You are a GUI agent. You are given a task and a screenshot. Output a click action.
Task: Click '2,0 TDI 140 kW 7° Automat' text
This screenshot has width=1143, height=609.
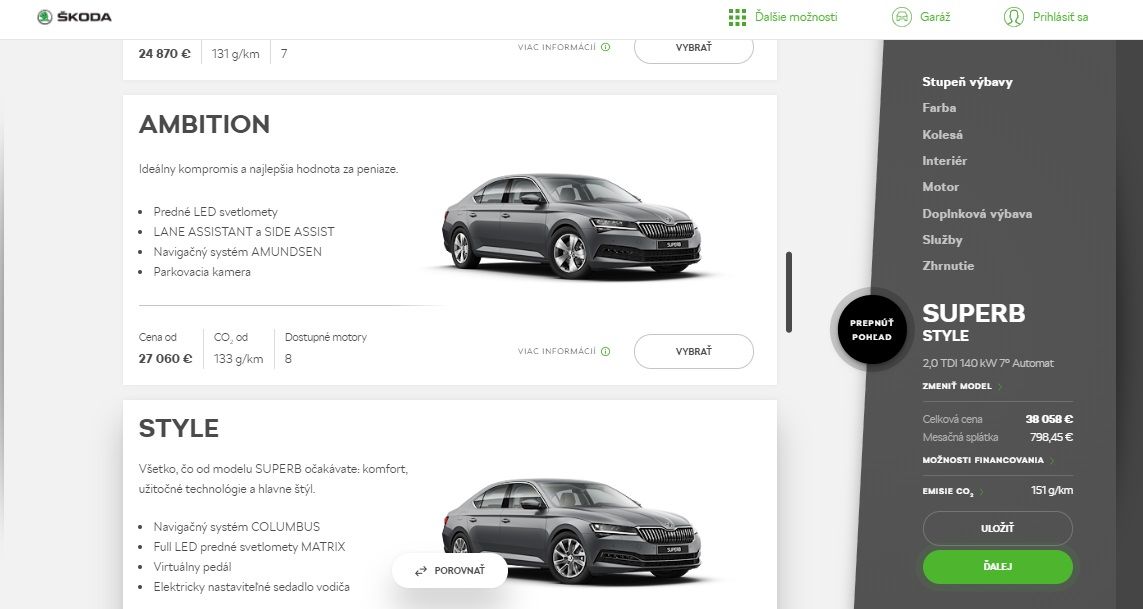[x=988, y=363]
